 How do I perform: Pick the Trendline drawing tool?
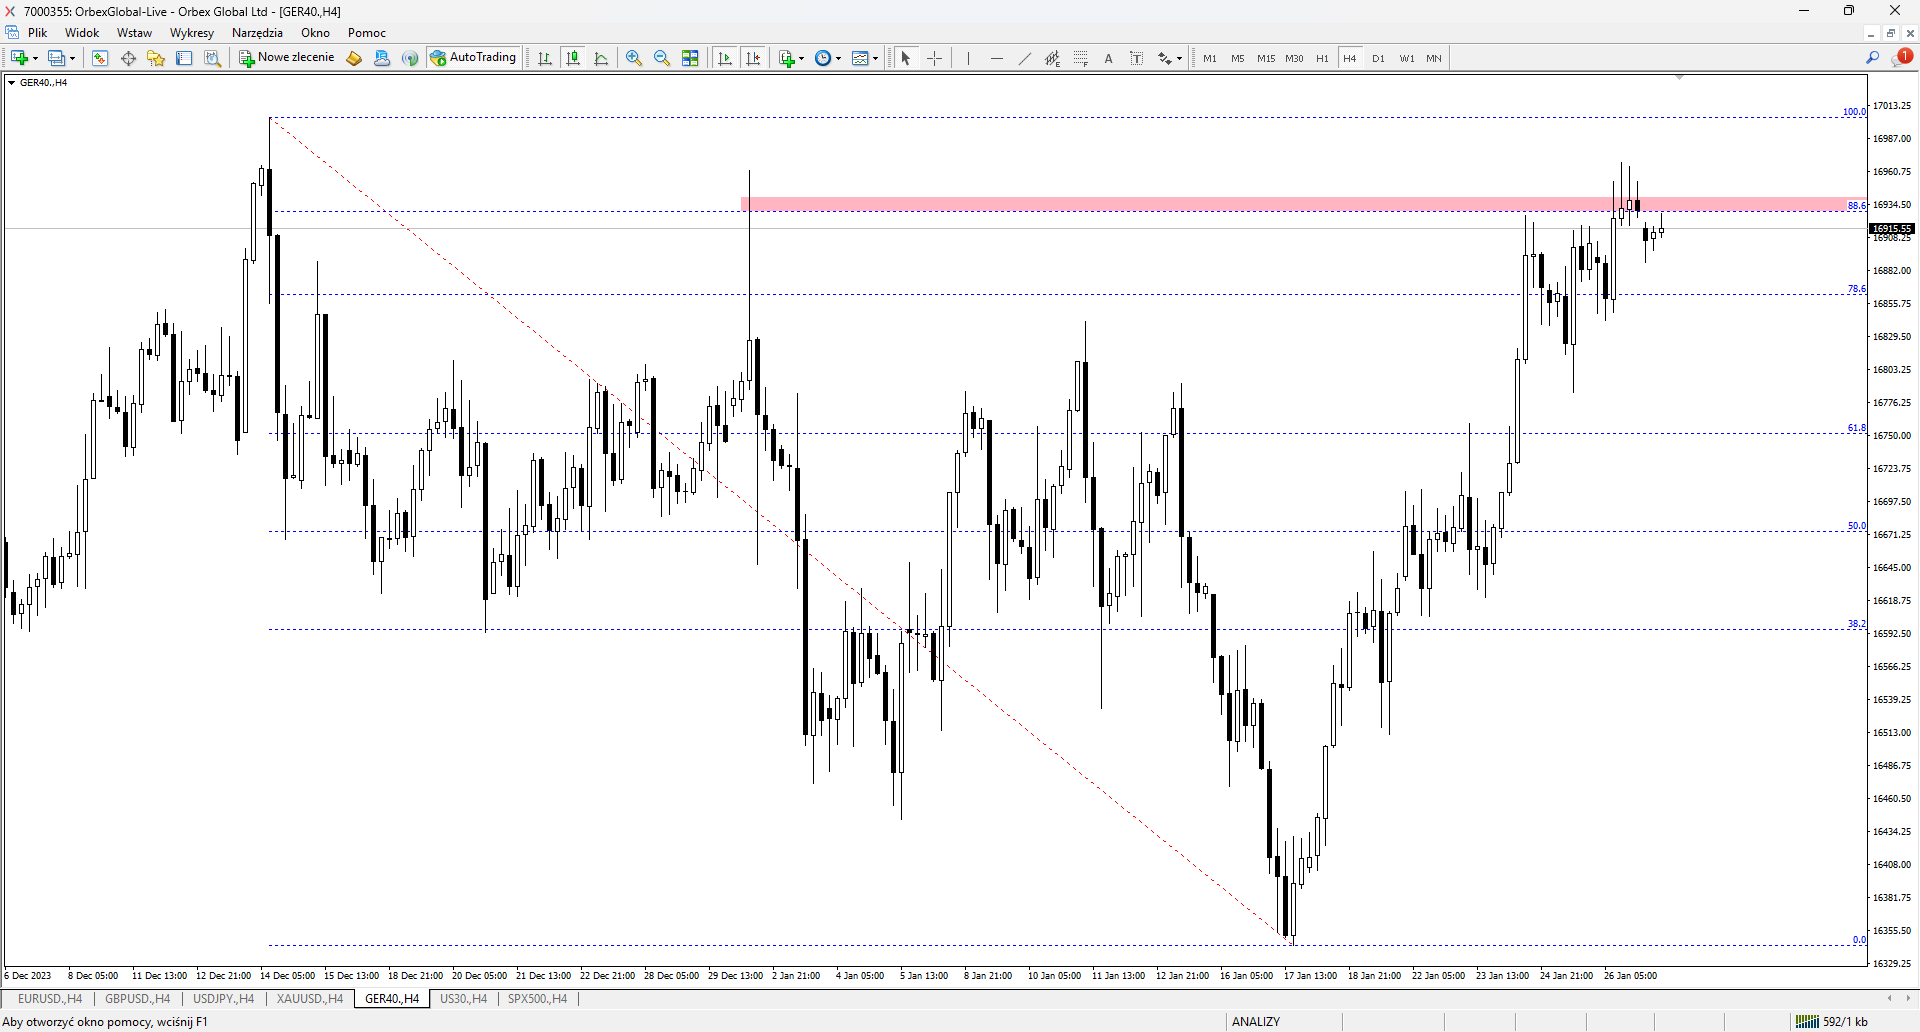pyautogui.click(x=1024, y=58)
